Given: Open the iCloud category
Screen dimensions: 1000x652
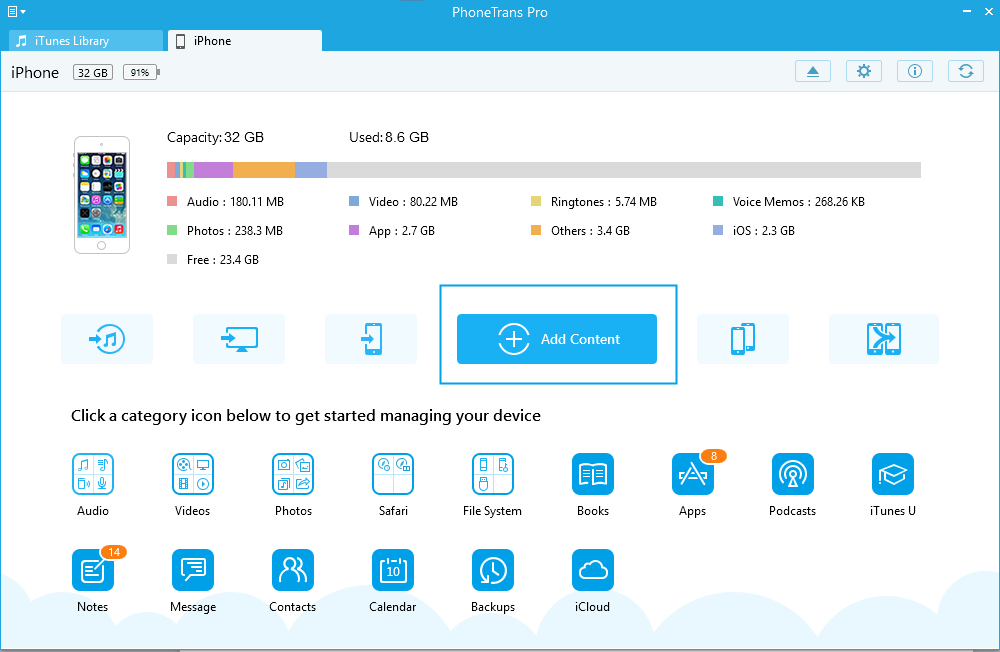Looking at the screenshot, I should [592, 570].
